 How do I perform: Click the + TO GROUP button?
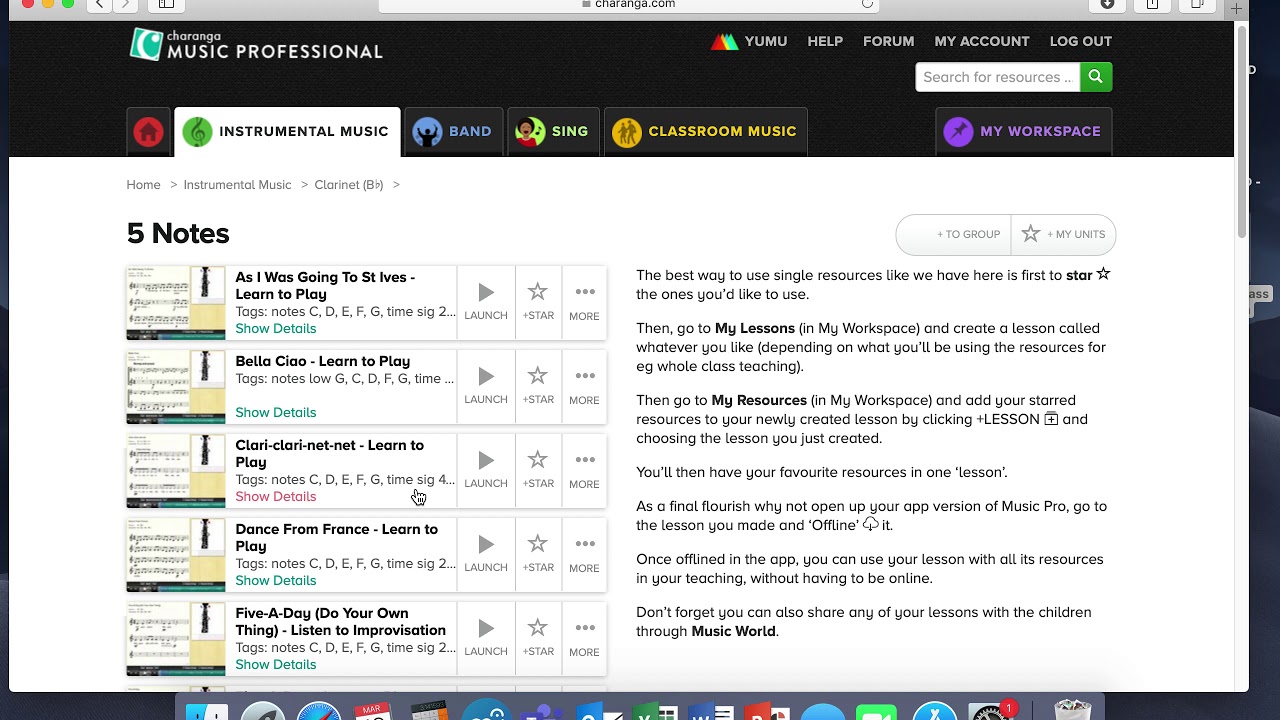(953, 234)
